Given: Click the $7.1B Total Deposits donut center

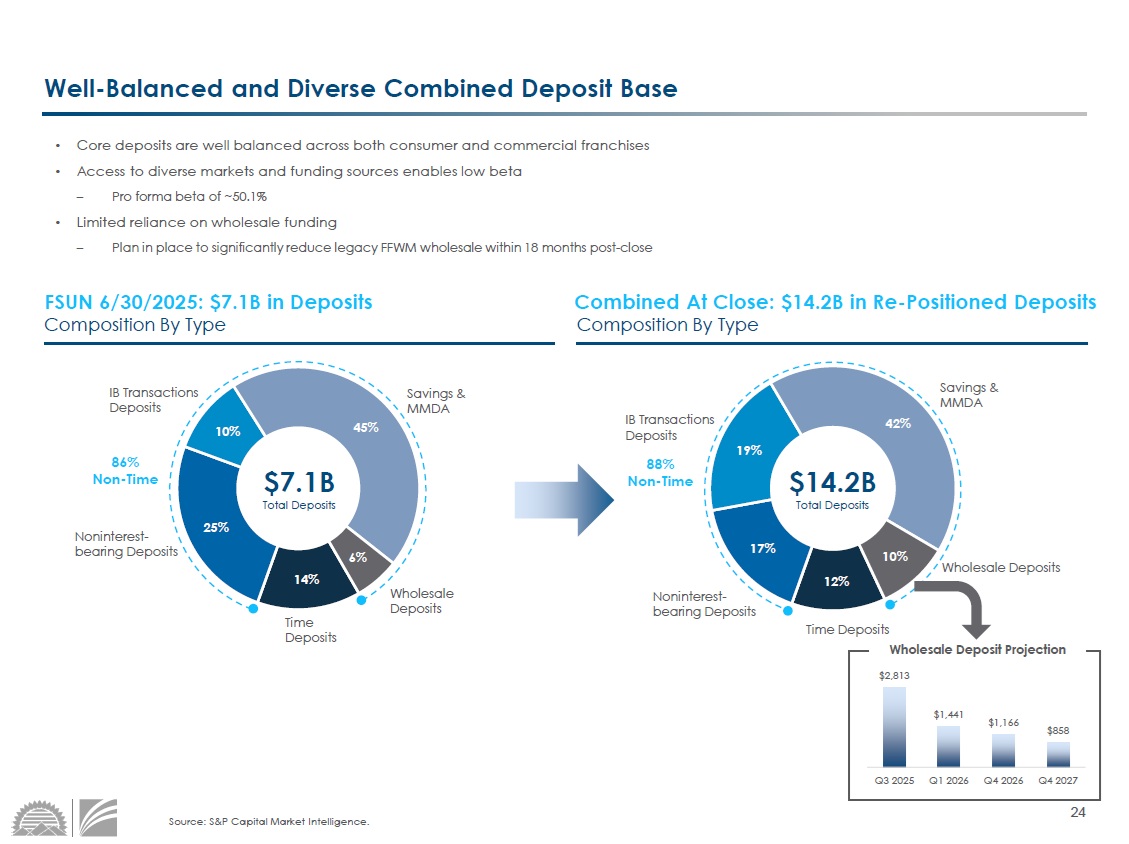Looking at the screenshot, I should 299,490.
